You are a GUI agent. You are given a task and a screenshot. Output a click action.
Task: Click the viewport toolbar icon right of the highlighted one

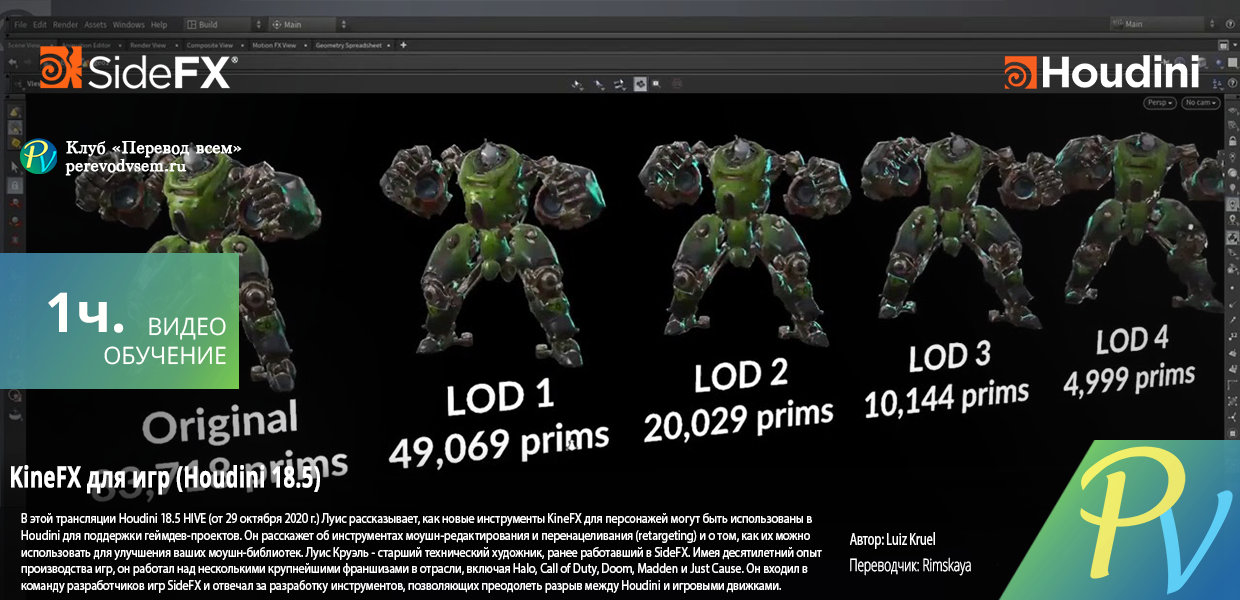coord(656,84)
